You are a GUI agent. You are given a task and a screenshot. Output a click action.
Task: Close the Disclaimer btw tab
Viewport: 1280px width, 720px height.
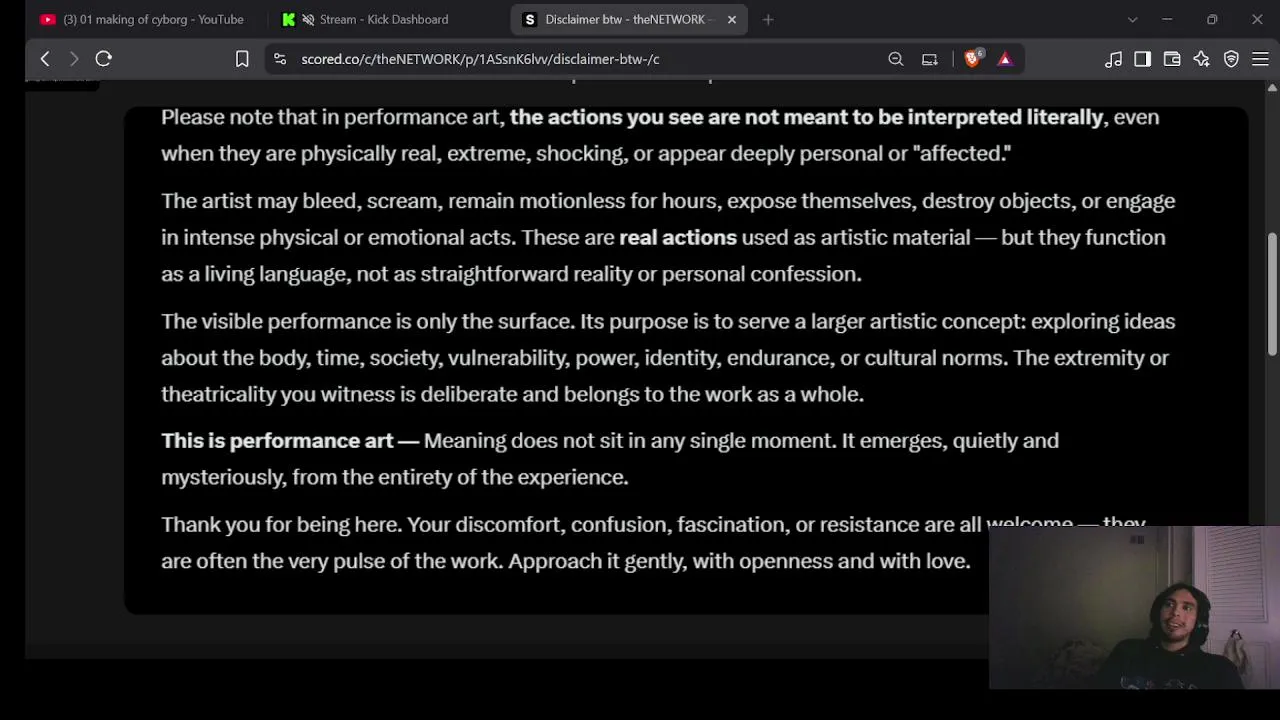point(731,19)
